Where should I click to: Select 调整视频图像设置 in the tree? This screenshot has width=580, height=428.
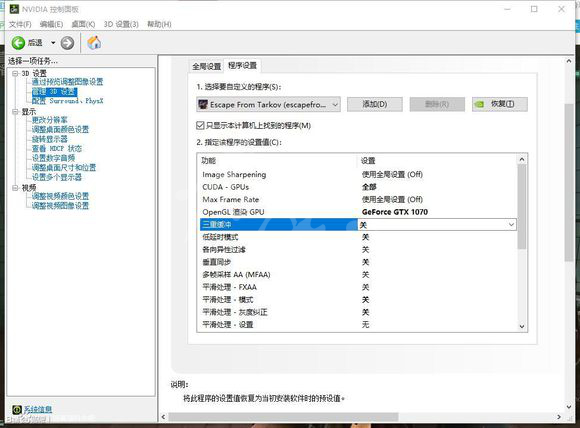[x=60, y=206]
